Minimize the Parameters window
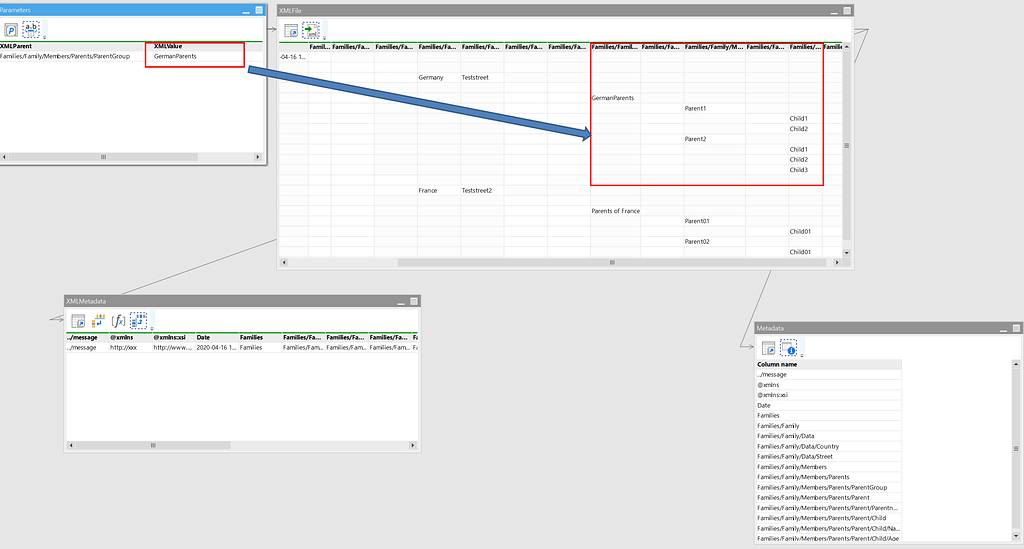The width and height of the screenshot is (1024, 549). coord(246,11)
